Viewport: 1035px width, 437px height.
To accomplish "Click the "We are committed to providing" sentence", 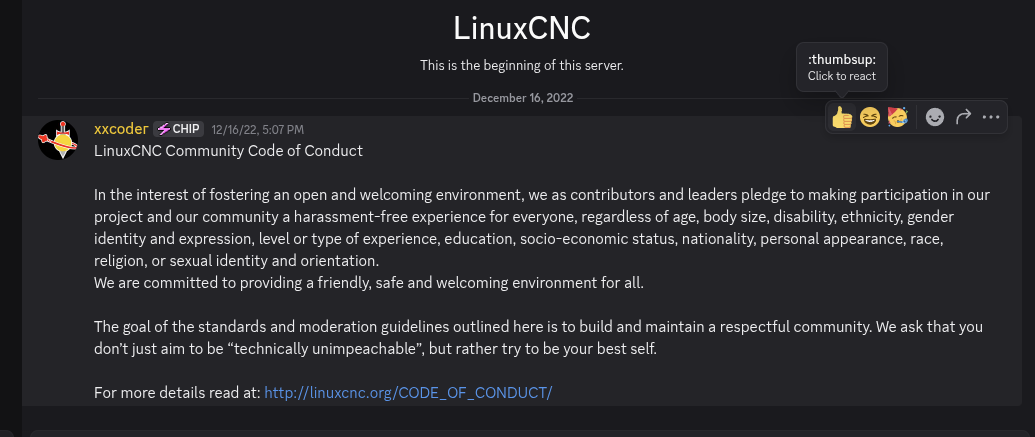I will coord(369,283).
